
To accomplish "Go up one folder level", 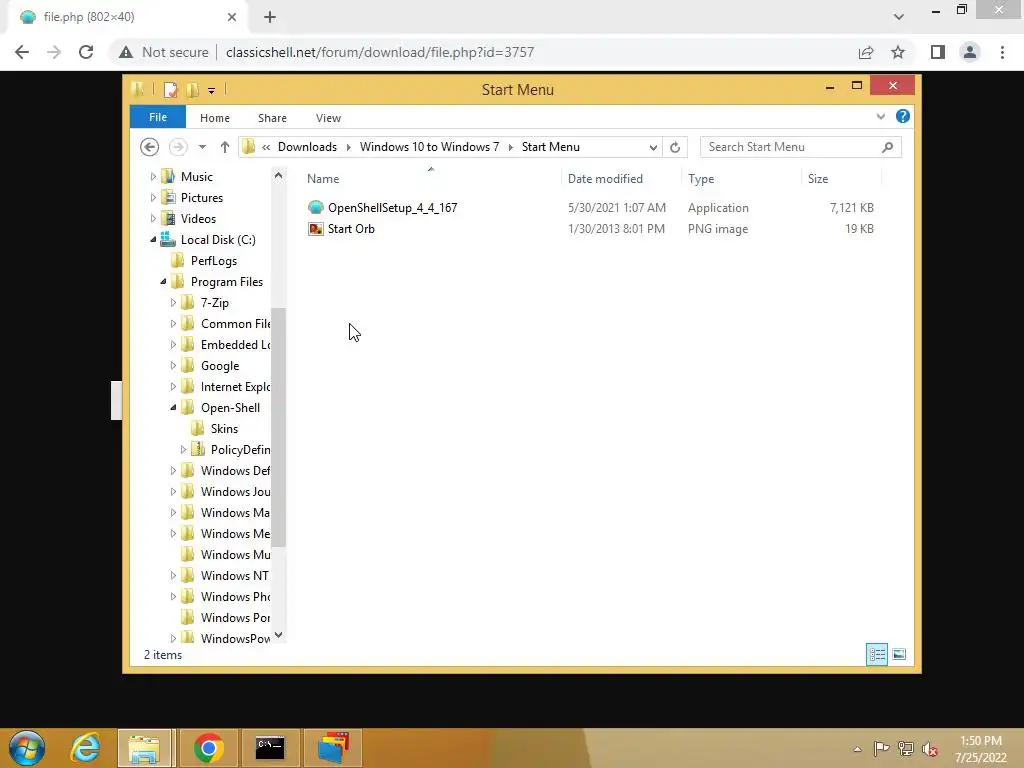I will point(225,147).
